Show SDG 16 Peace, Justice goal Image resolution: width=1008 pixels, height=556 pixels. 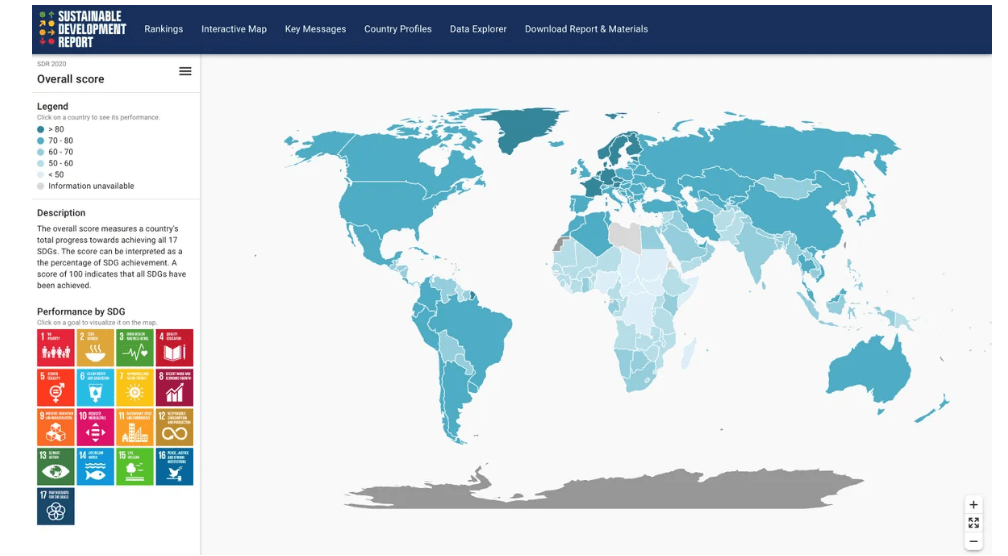point(174,466)
